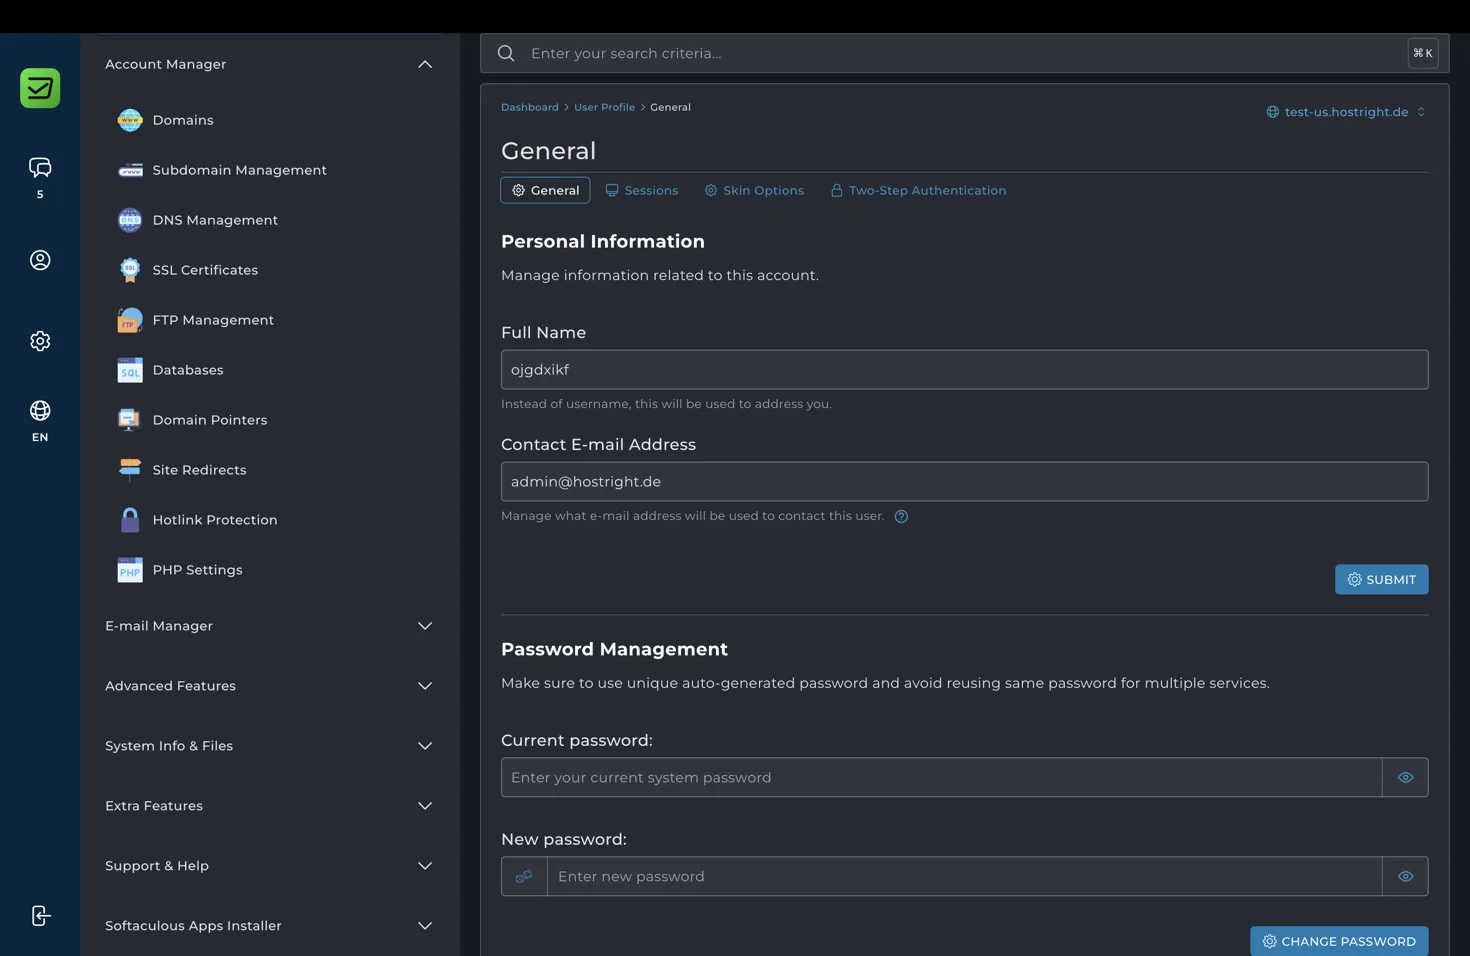Image resolution: width=1470 pixels, height=956 pixels.
Task: Go to Dashboard breadcrumb link
Action: click(530, 107)
